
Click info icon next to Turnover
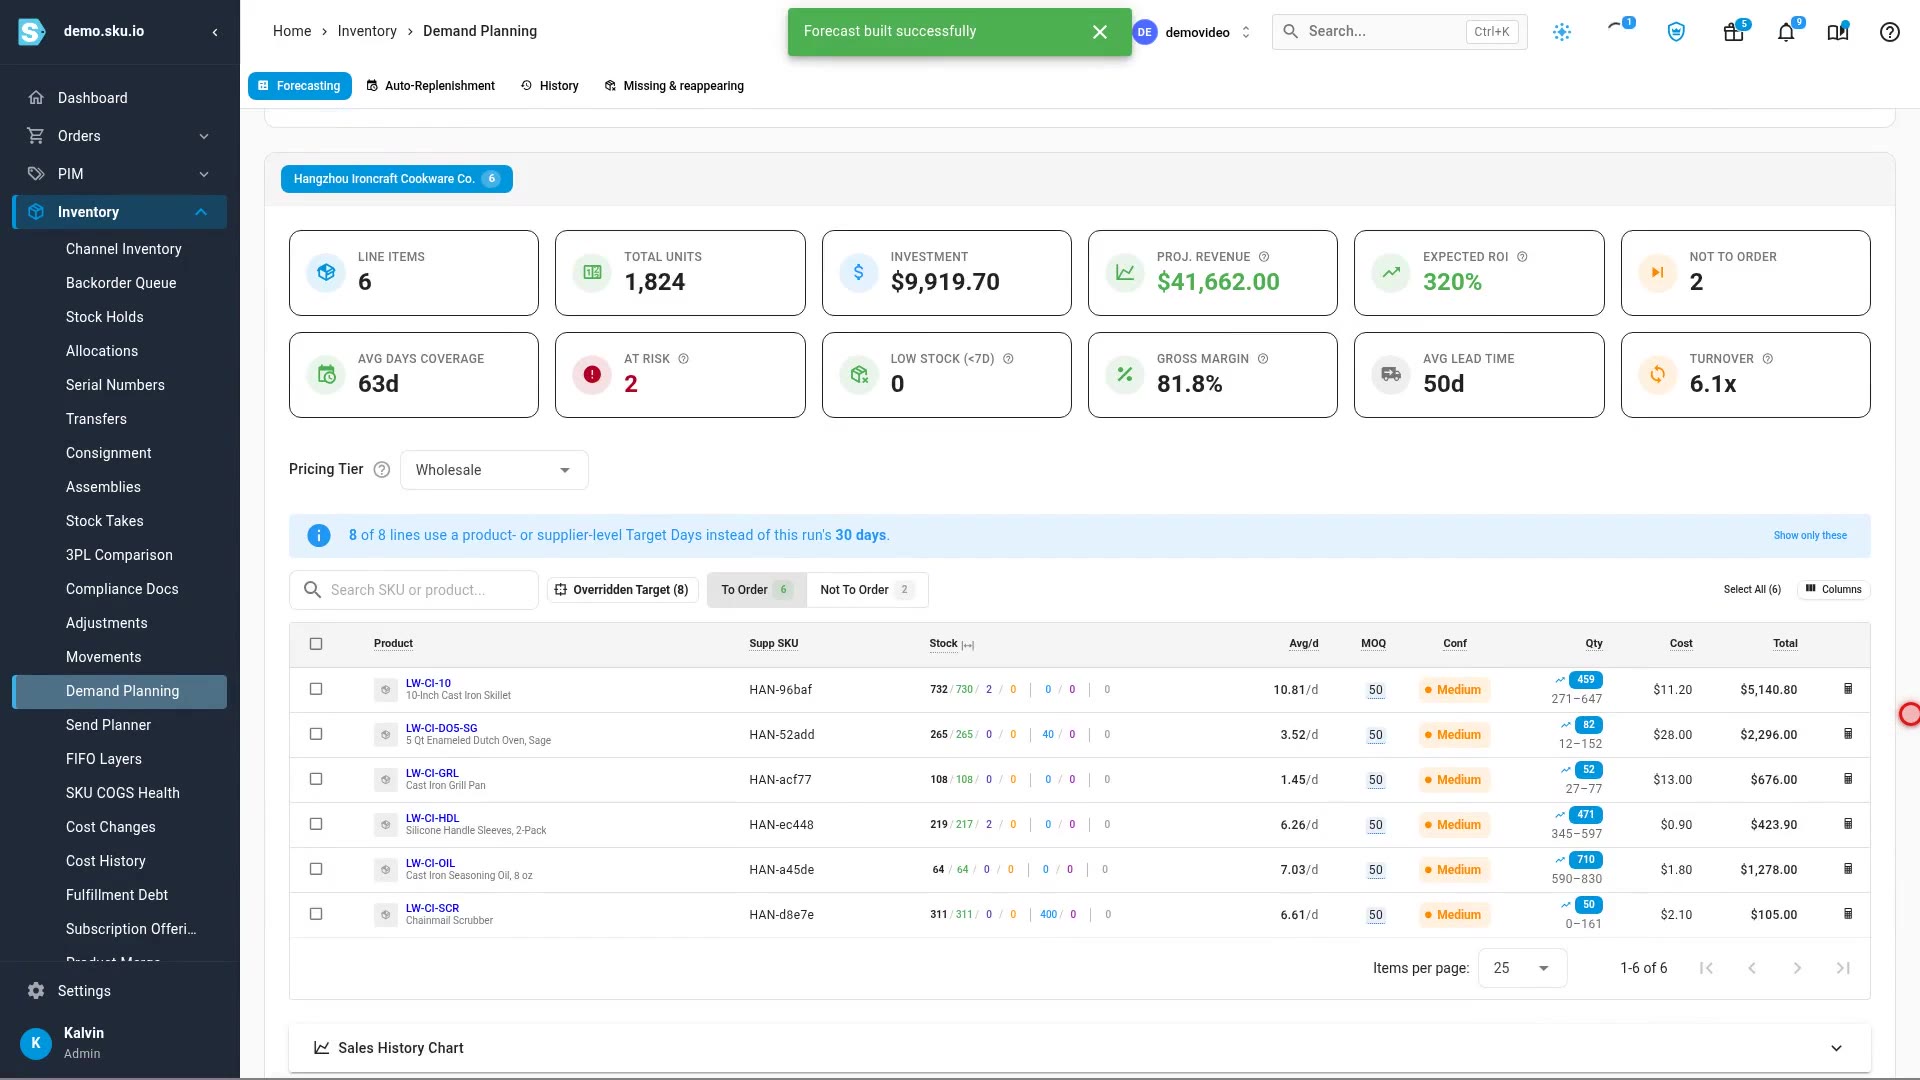pos(1768,359)
